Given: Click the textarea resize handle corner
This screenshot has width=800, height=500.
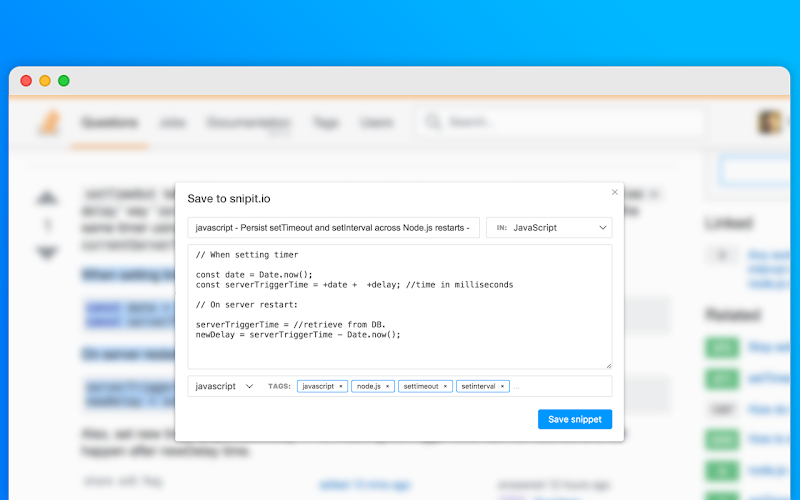Looking at the screenshot, I should pyautogui.click(x=609, y=365).
